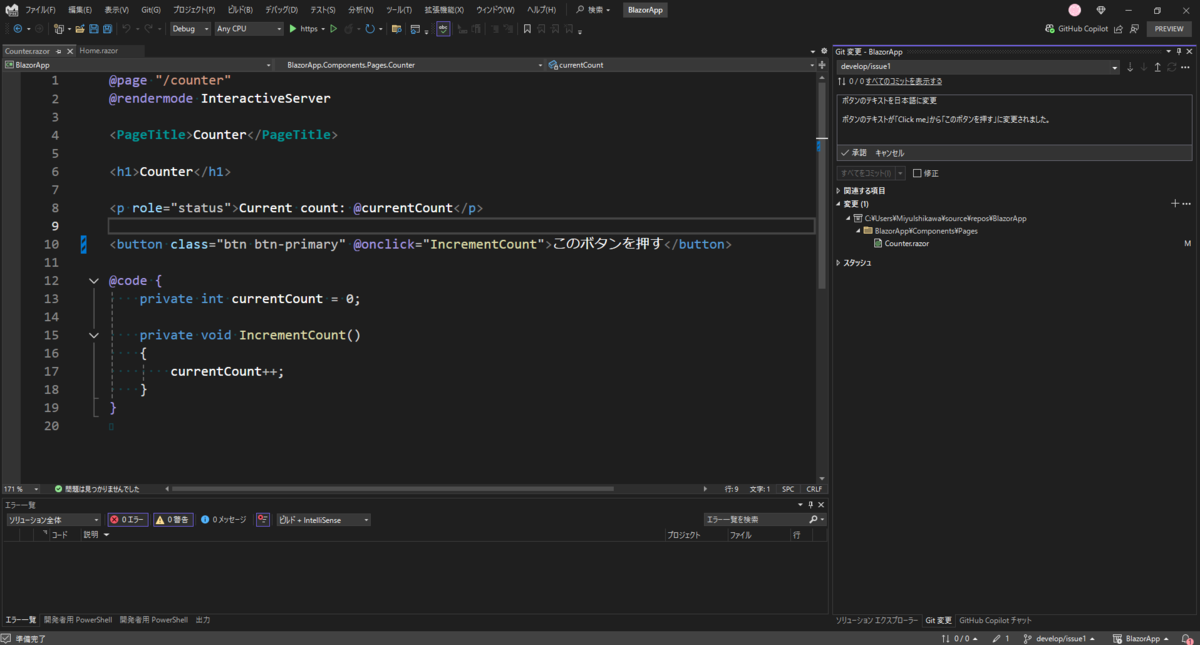Click the single Save floppy disk icon
Viewport: 1200px width, 645px height.
click(x=93, y=29)
